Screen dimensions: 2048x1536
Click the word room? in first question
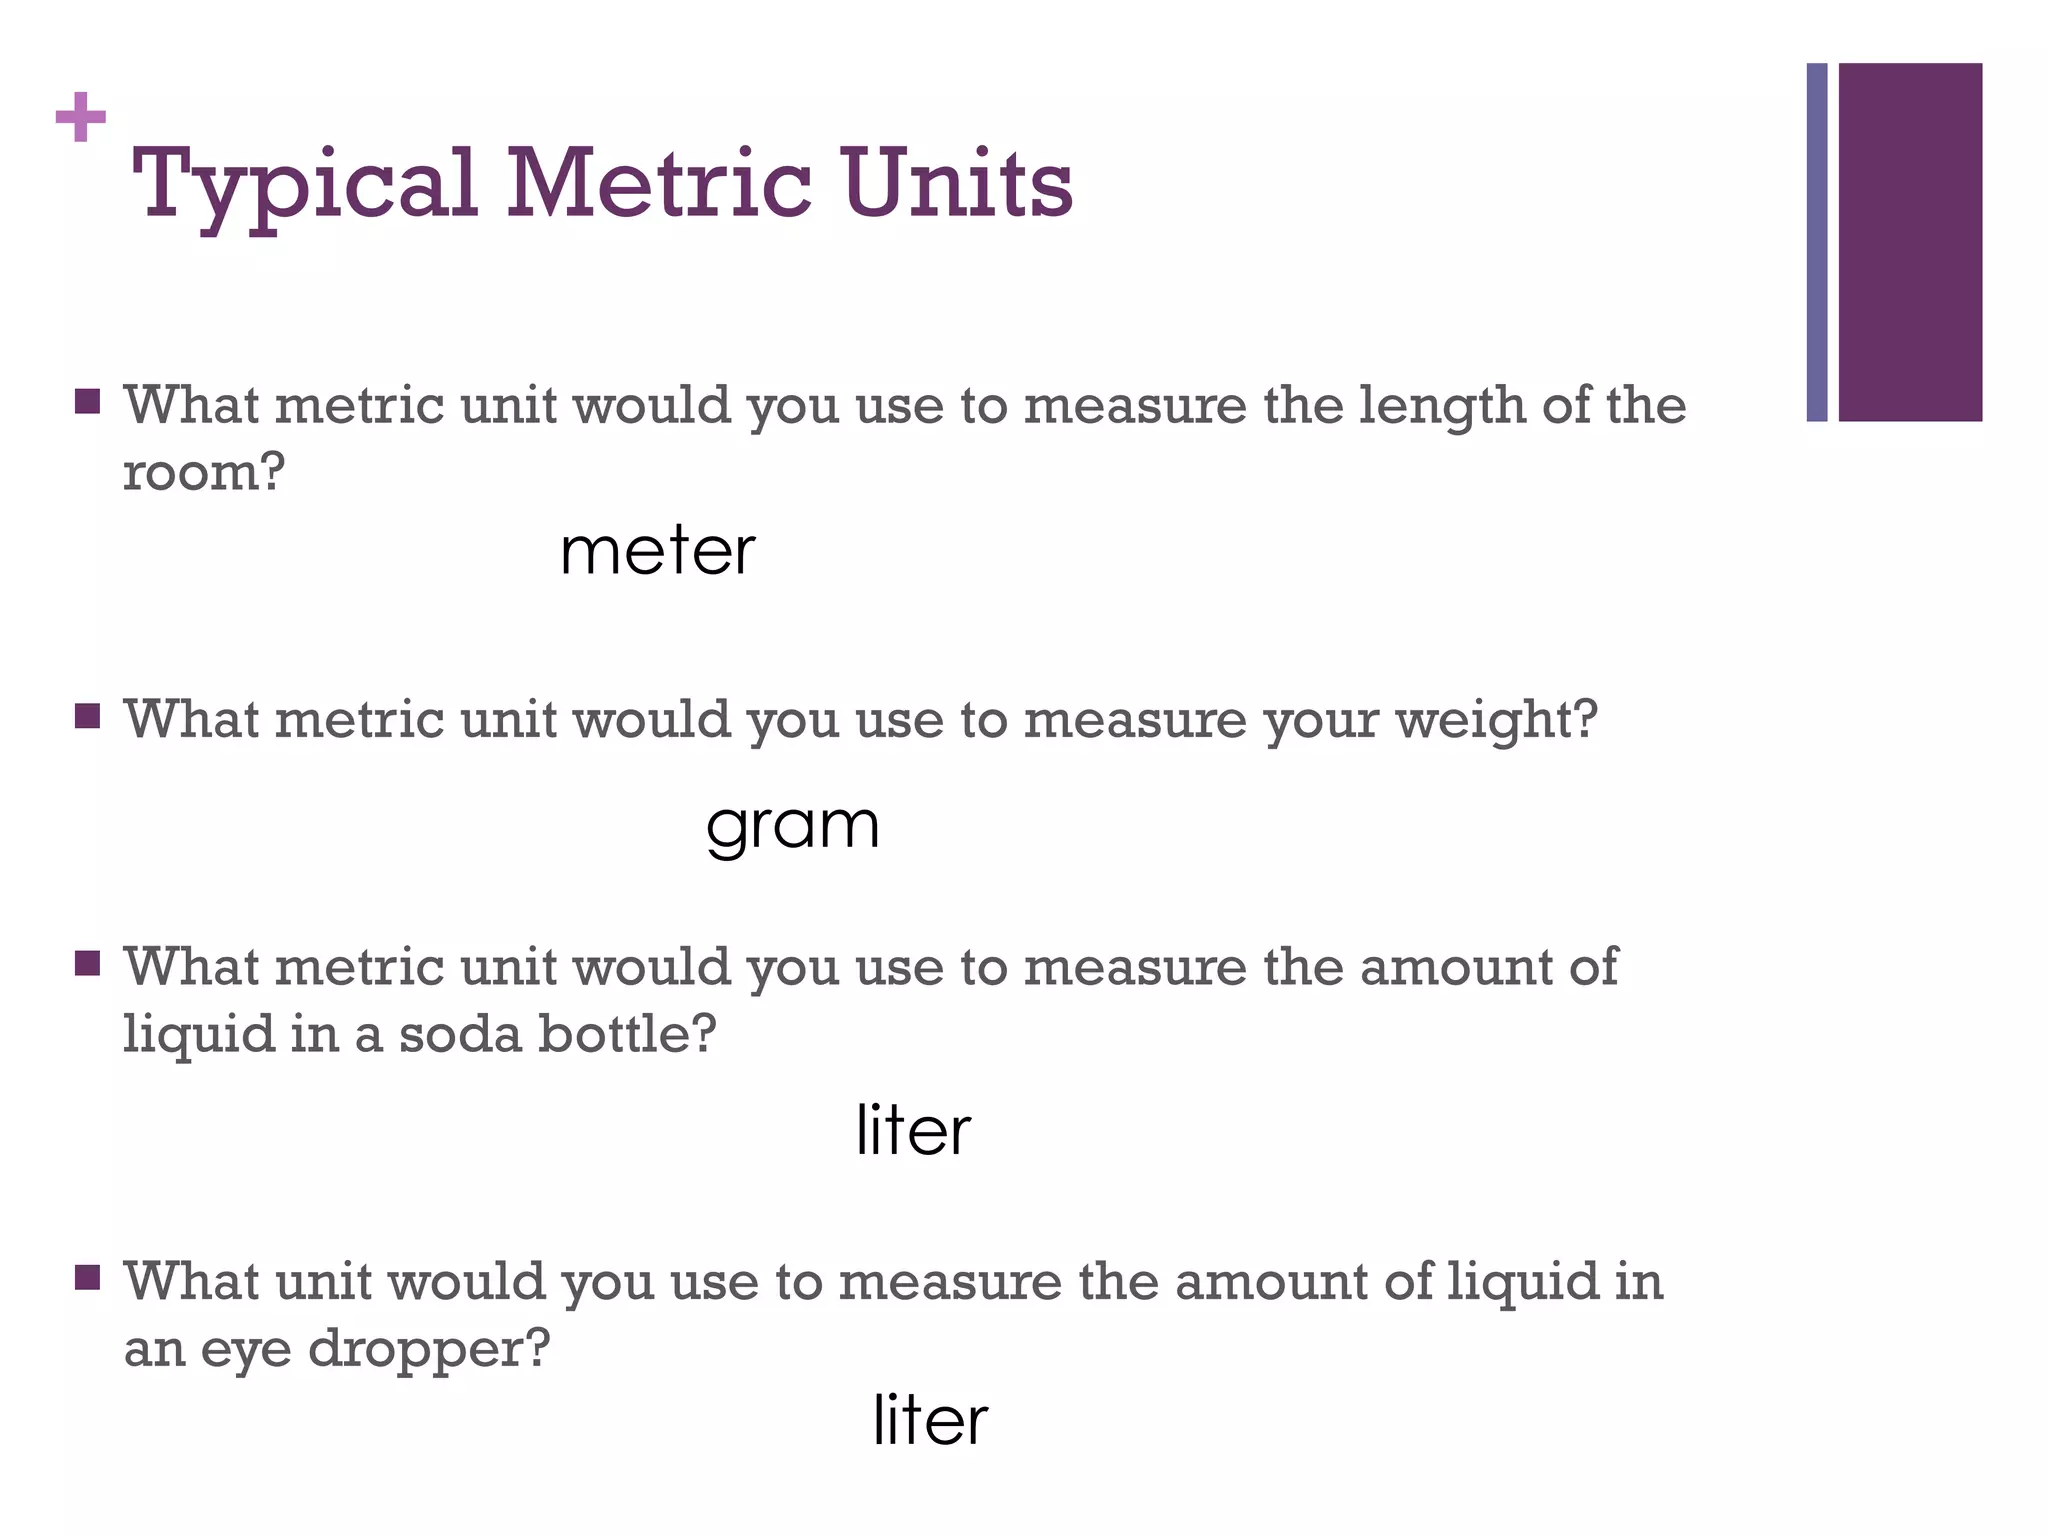coord(204,472)
